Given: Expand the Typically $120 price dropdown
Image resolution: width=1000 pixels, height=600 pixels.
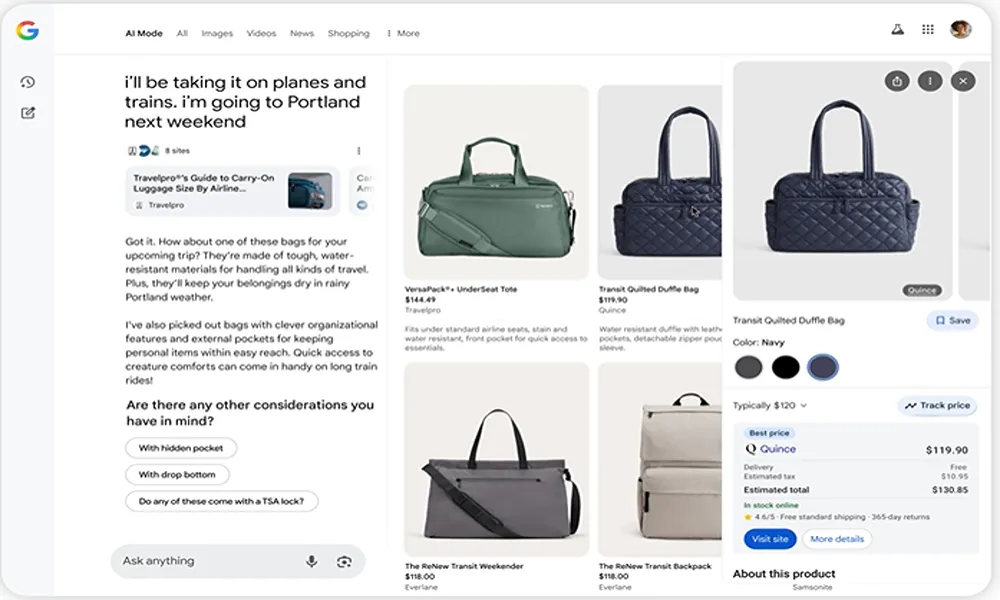Looking at the screenshot, I should pyautogui.click(x=770, y=406).
